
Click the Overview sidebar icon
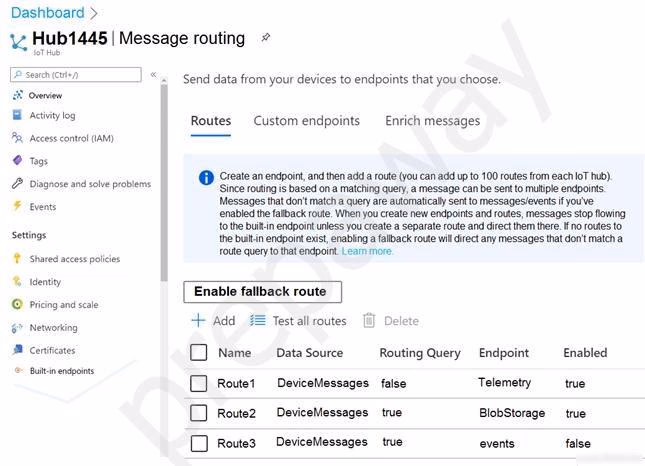point(17,95)
